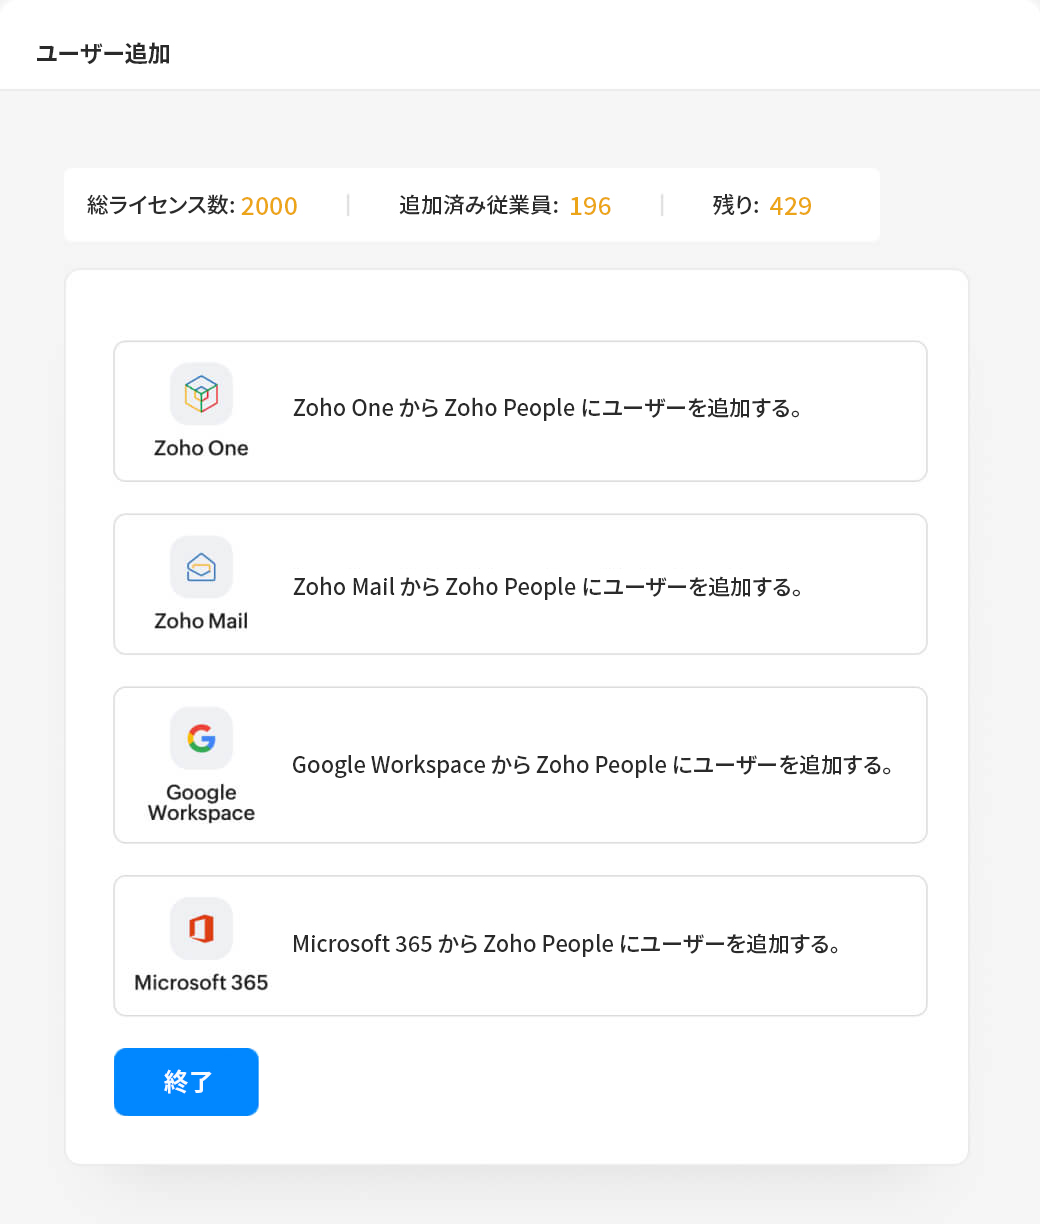Click the Zoho One icon

pos(201,394)
